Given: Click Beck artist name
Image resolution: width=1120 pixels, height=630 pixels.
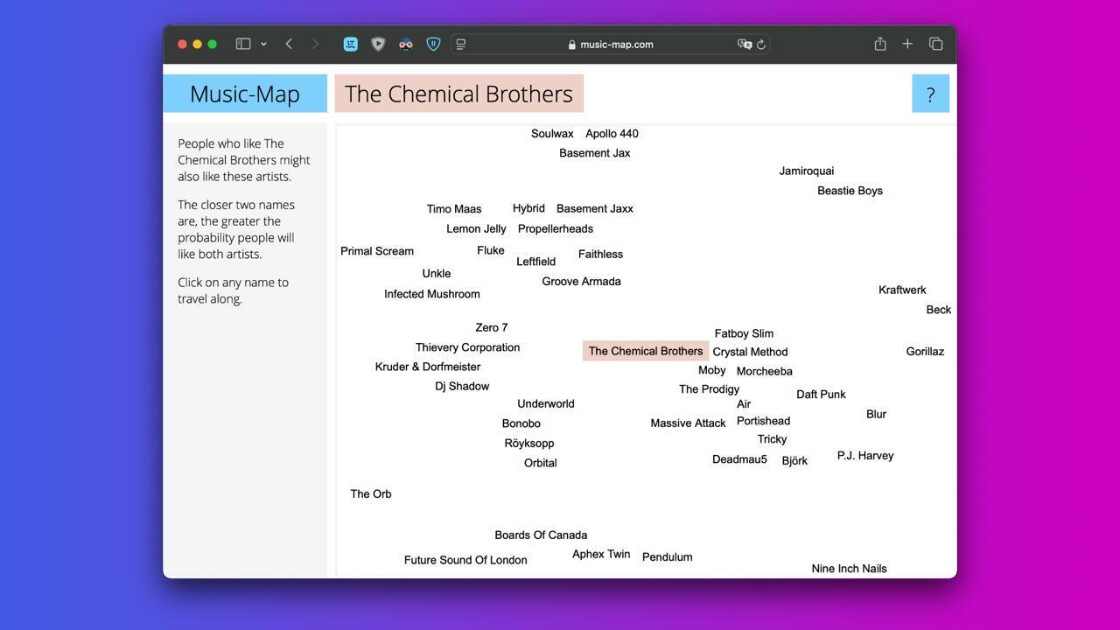Looking at the screenshot, I should pyautogui.click(x=939, y=310).
